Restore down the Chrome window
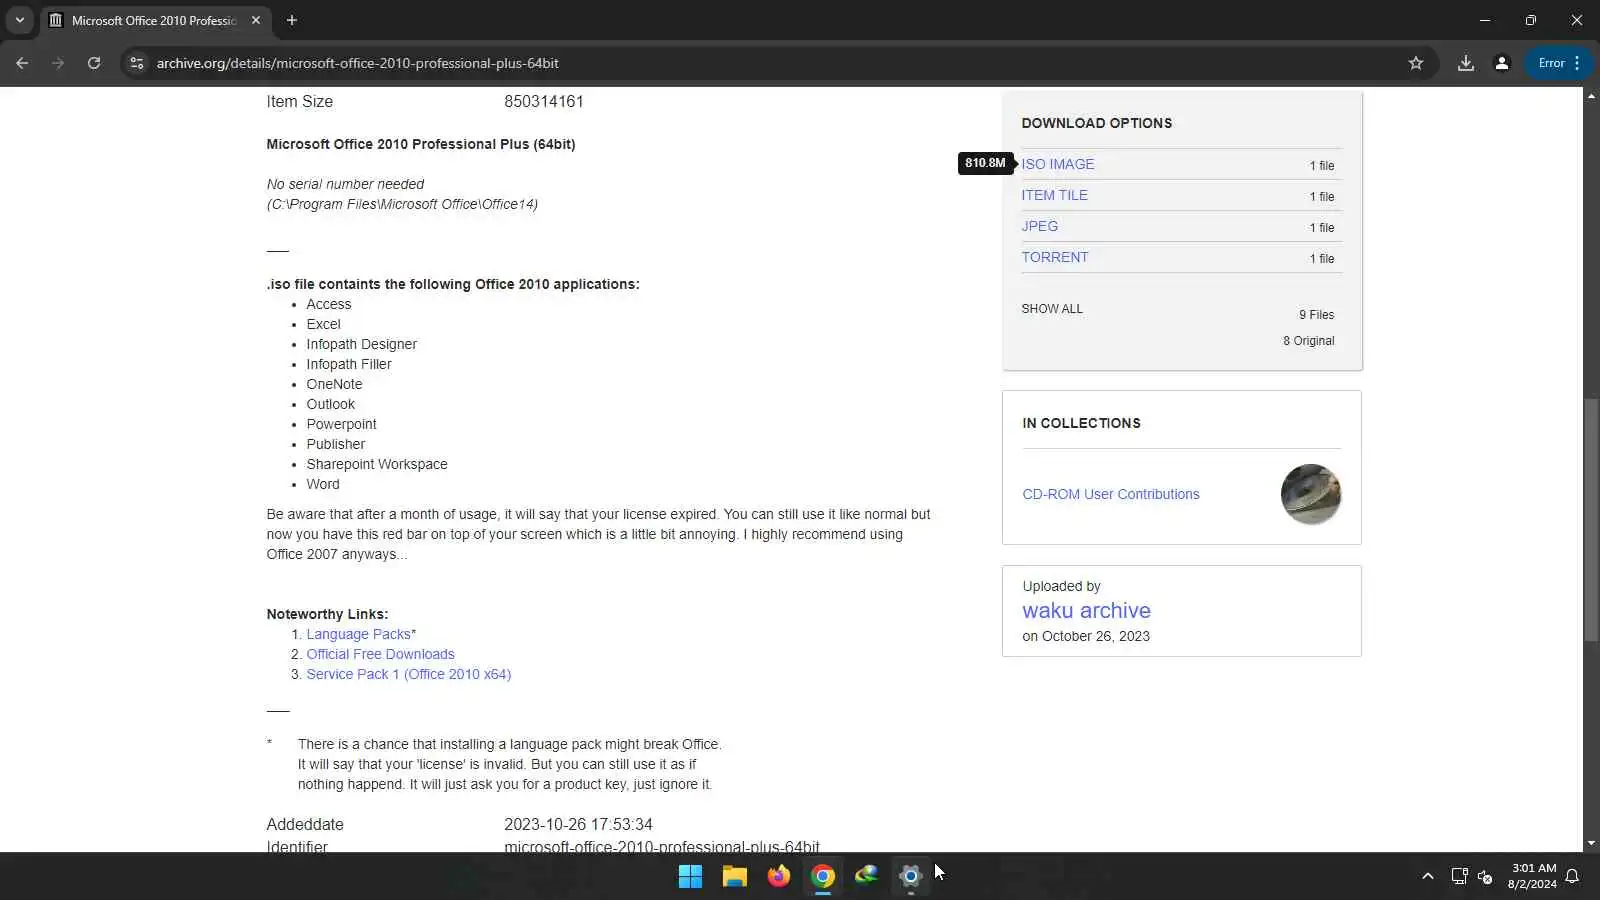Viewport: 1600px width, 900px height. click(1530, 20)
